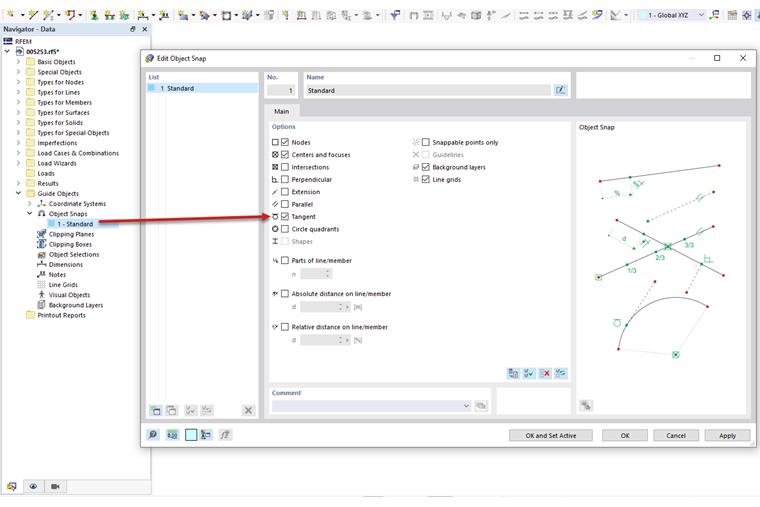Expand the Basic Objects folder

(18, 62)
